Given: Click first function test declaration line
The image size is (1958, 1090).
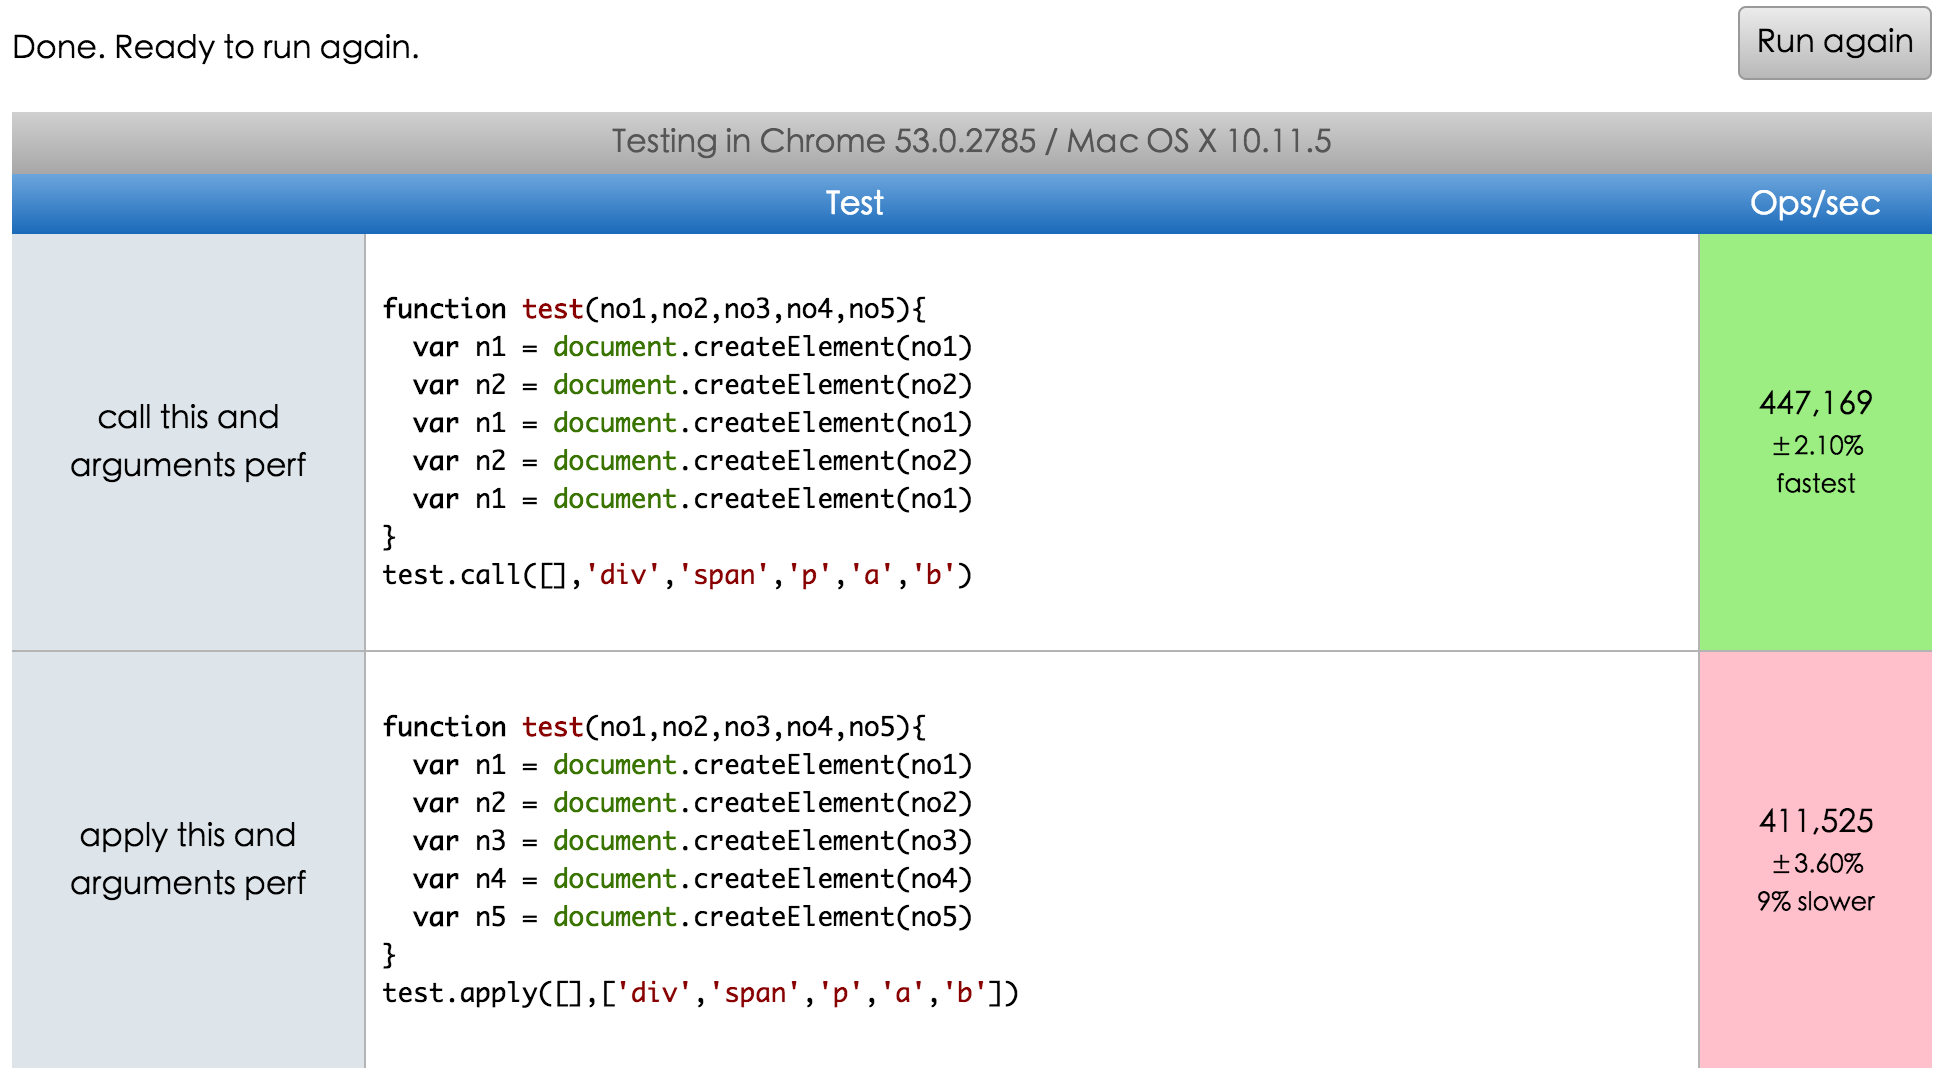Looking at the screenshot, I should click(x=654, y=309).
